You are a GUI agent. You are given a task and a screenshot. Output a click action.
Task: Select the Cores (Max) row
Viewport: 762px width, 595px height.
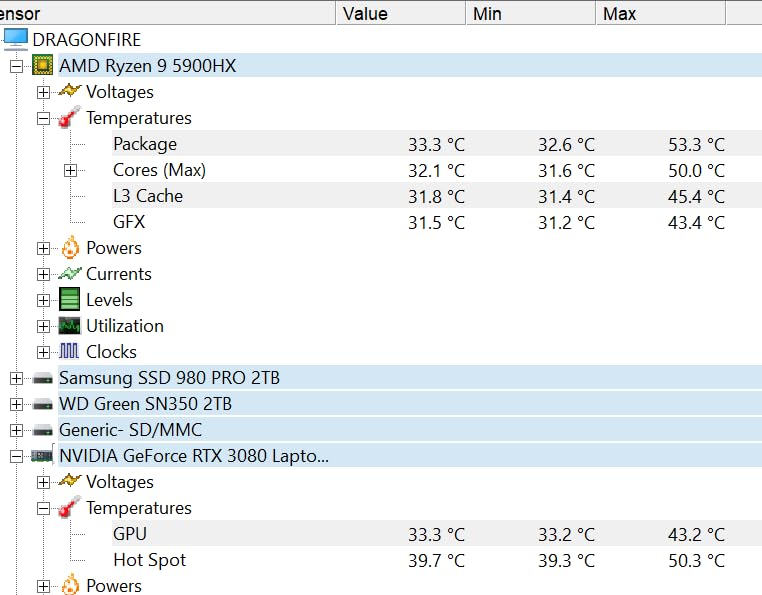pos(436,170)
